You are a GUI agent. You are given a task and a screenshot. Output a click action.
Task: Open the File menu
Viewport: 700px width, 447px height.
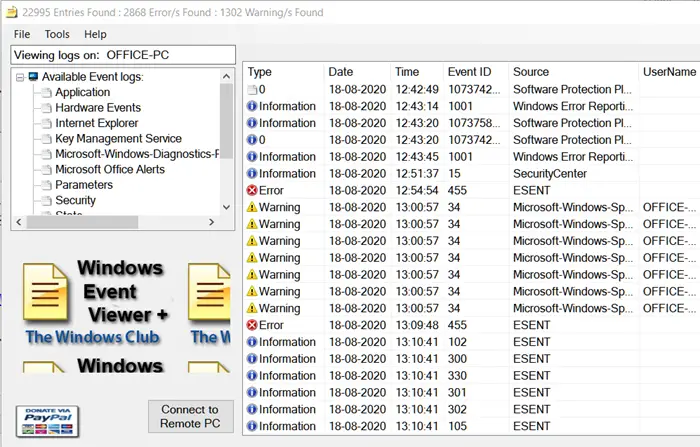[22, 34]
